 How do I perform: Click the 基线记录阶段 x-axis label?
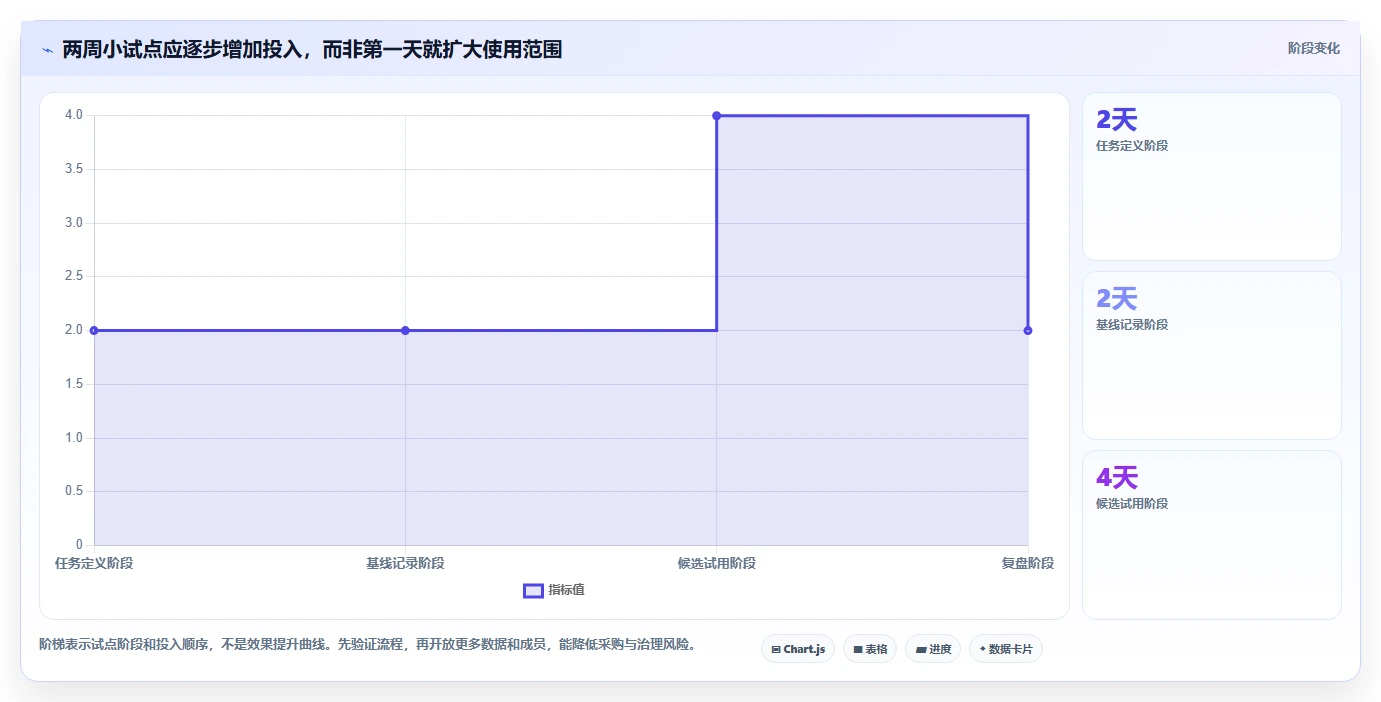pyautogui.click(x=405, y=563)
